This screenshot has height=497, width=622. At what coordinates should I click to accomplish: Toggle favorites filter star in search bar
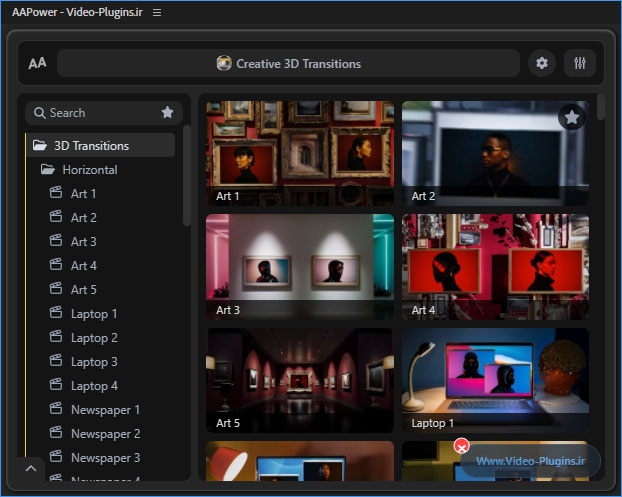167,113
